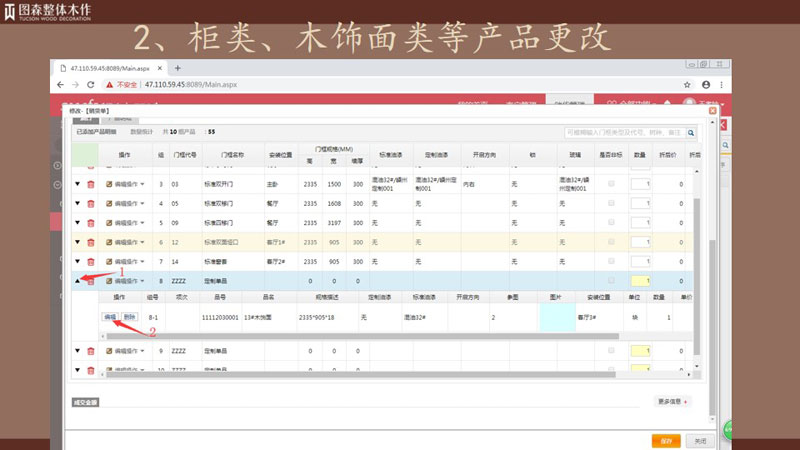The image size is (800, 450).
Task: Open a new browser tab
Action: [177, 68]
